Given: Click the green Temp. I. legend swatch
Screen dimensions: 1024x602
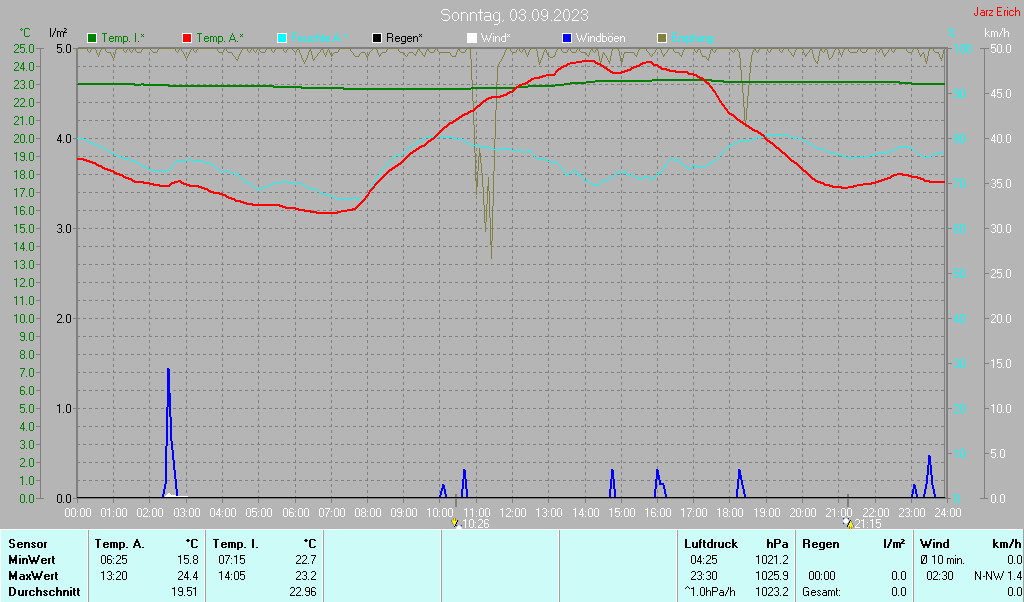Looking at the screenshot, I should [92, 39].
